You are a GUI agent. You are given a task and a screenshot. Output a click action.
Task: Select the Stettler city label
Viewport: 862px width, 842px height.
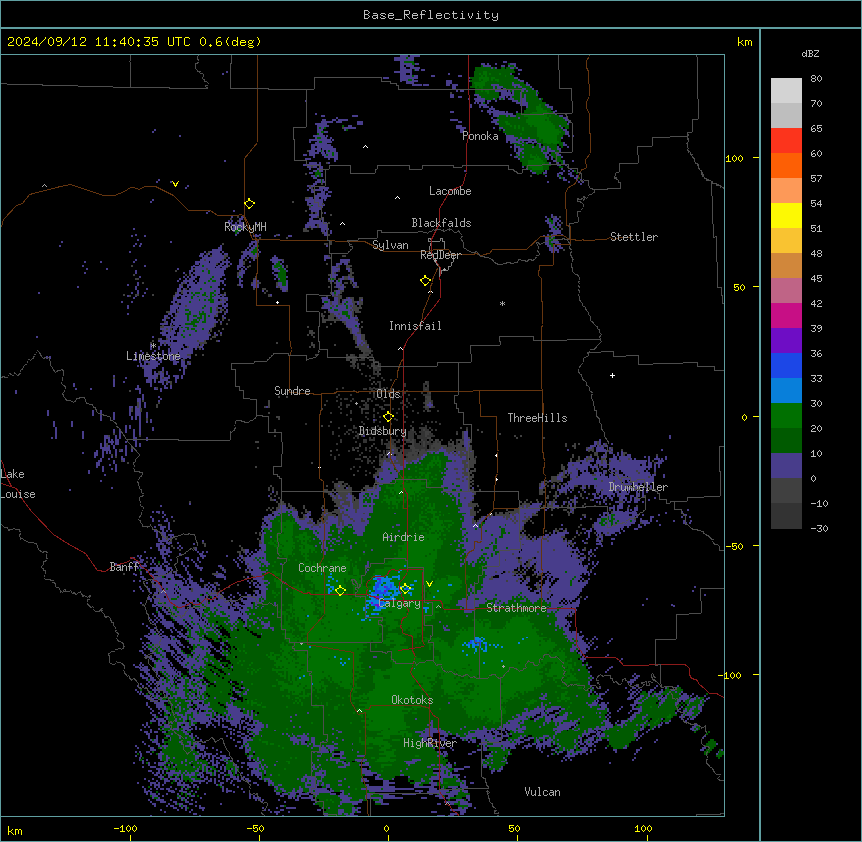tap(634, 237)
